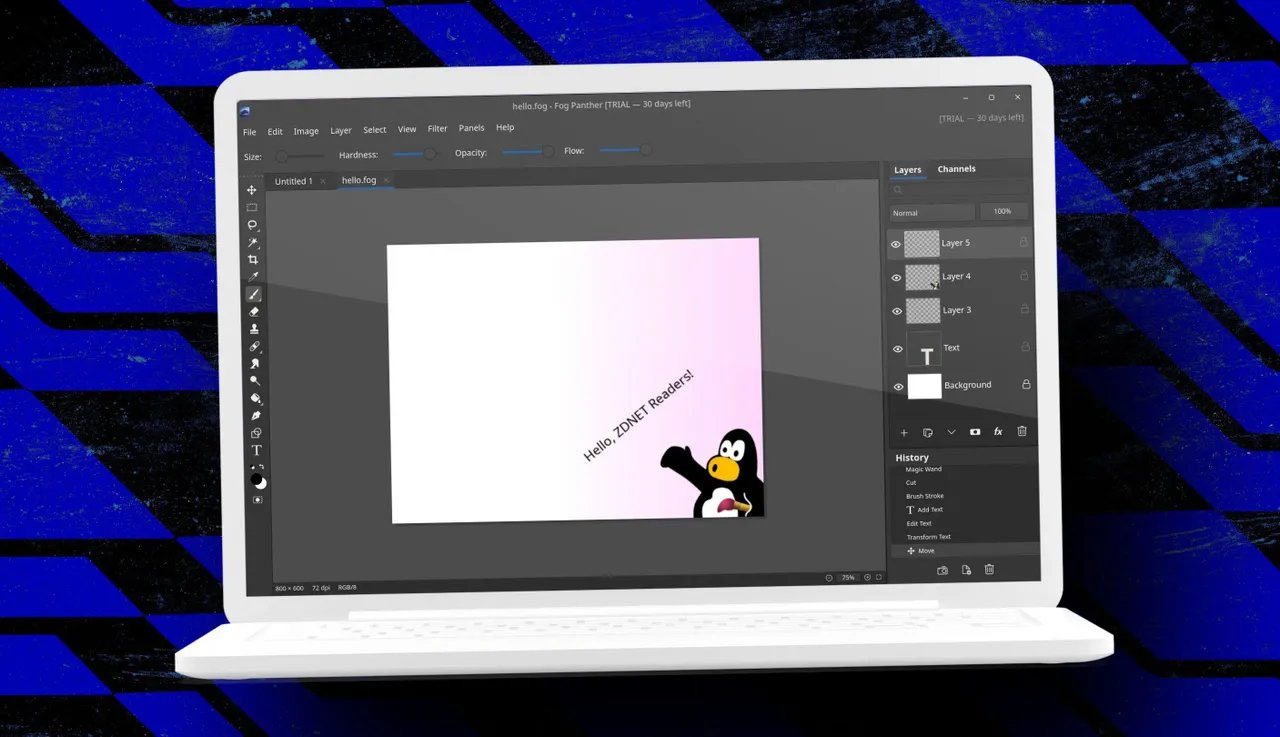1280x737 pixels.
Task: Select the Lasso selection tool
Action: [x=253, y=225]
